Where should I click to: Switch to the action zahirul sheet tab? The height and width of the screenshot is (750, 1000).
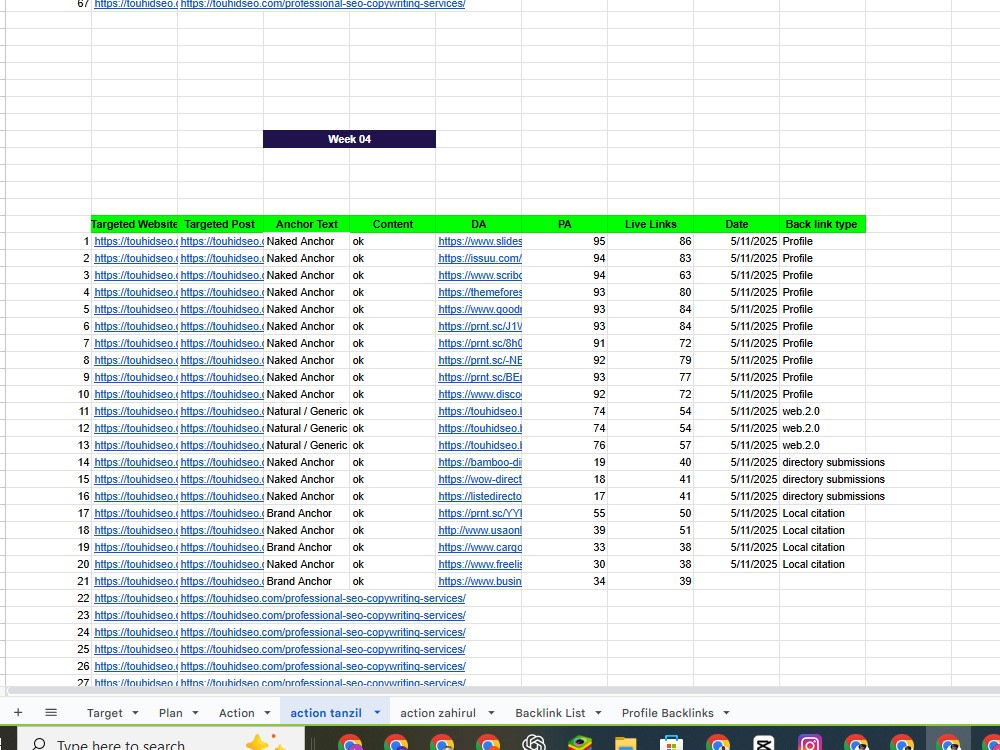pyautogui.click(x=438, y=713)
